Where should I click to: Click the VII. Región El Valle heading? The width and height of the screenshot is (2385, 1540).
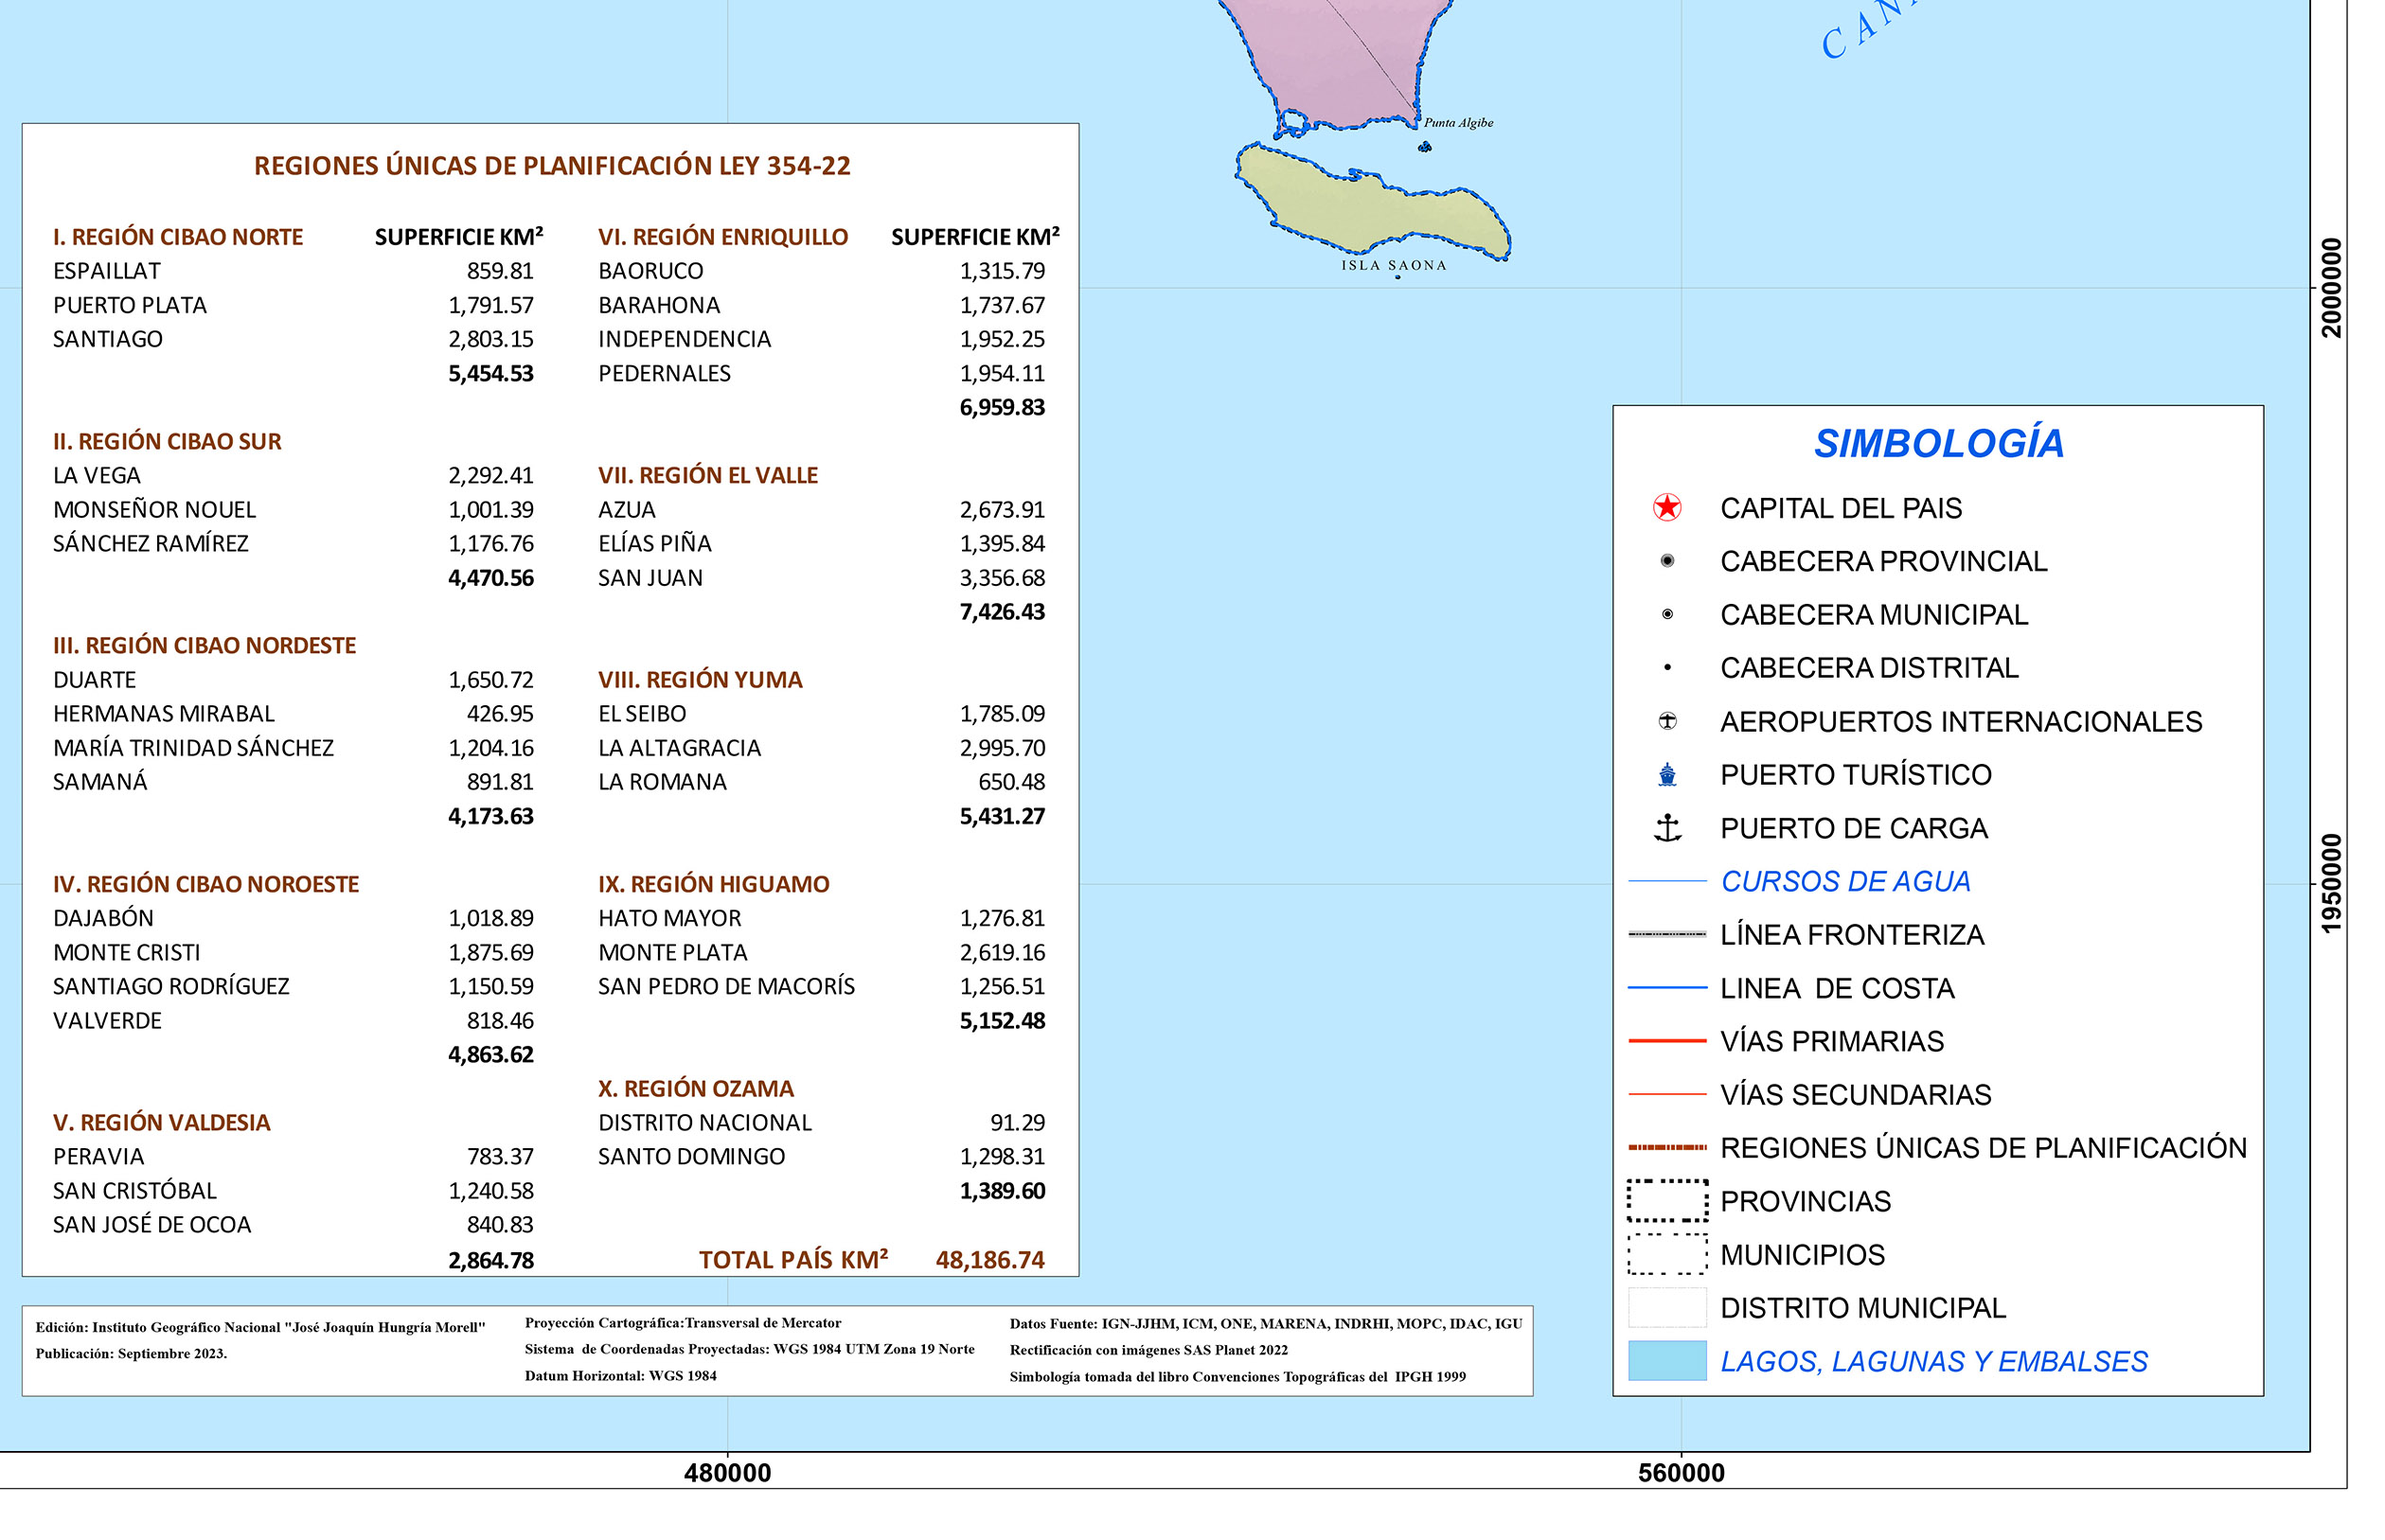coord(708,476)
